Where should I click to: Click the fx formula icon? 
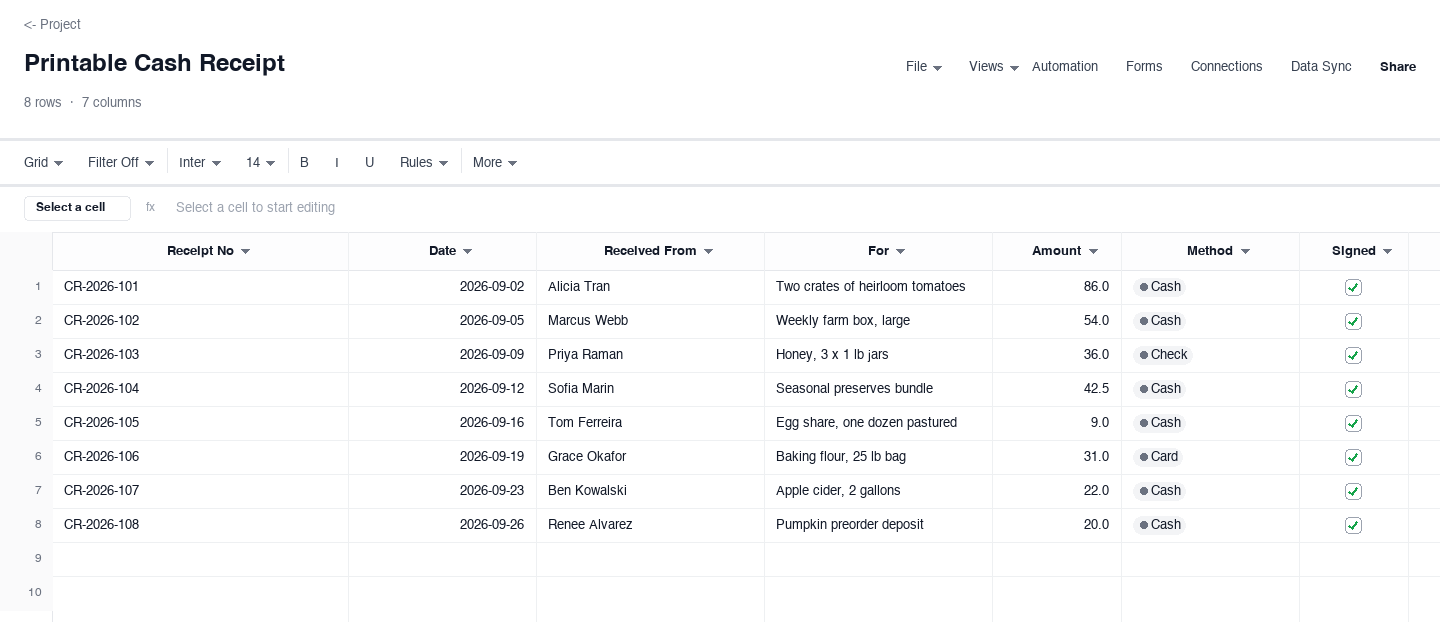tap(150, 207)
